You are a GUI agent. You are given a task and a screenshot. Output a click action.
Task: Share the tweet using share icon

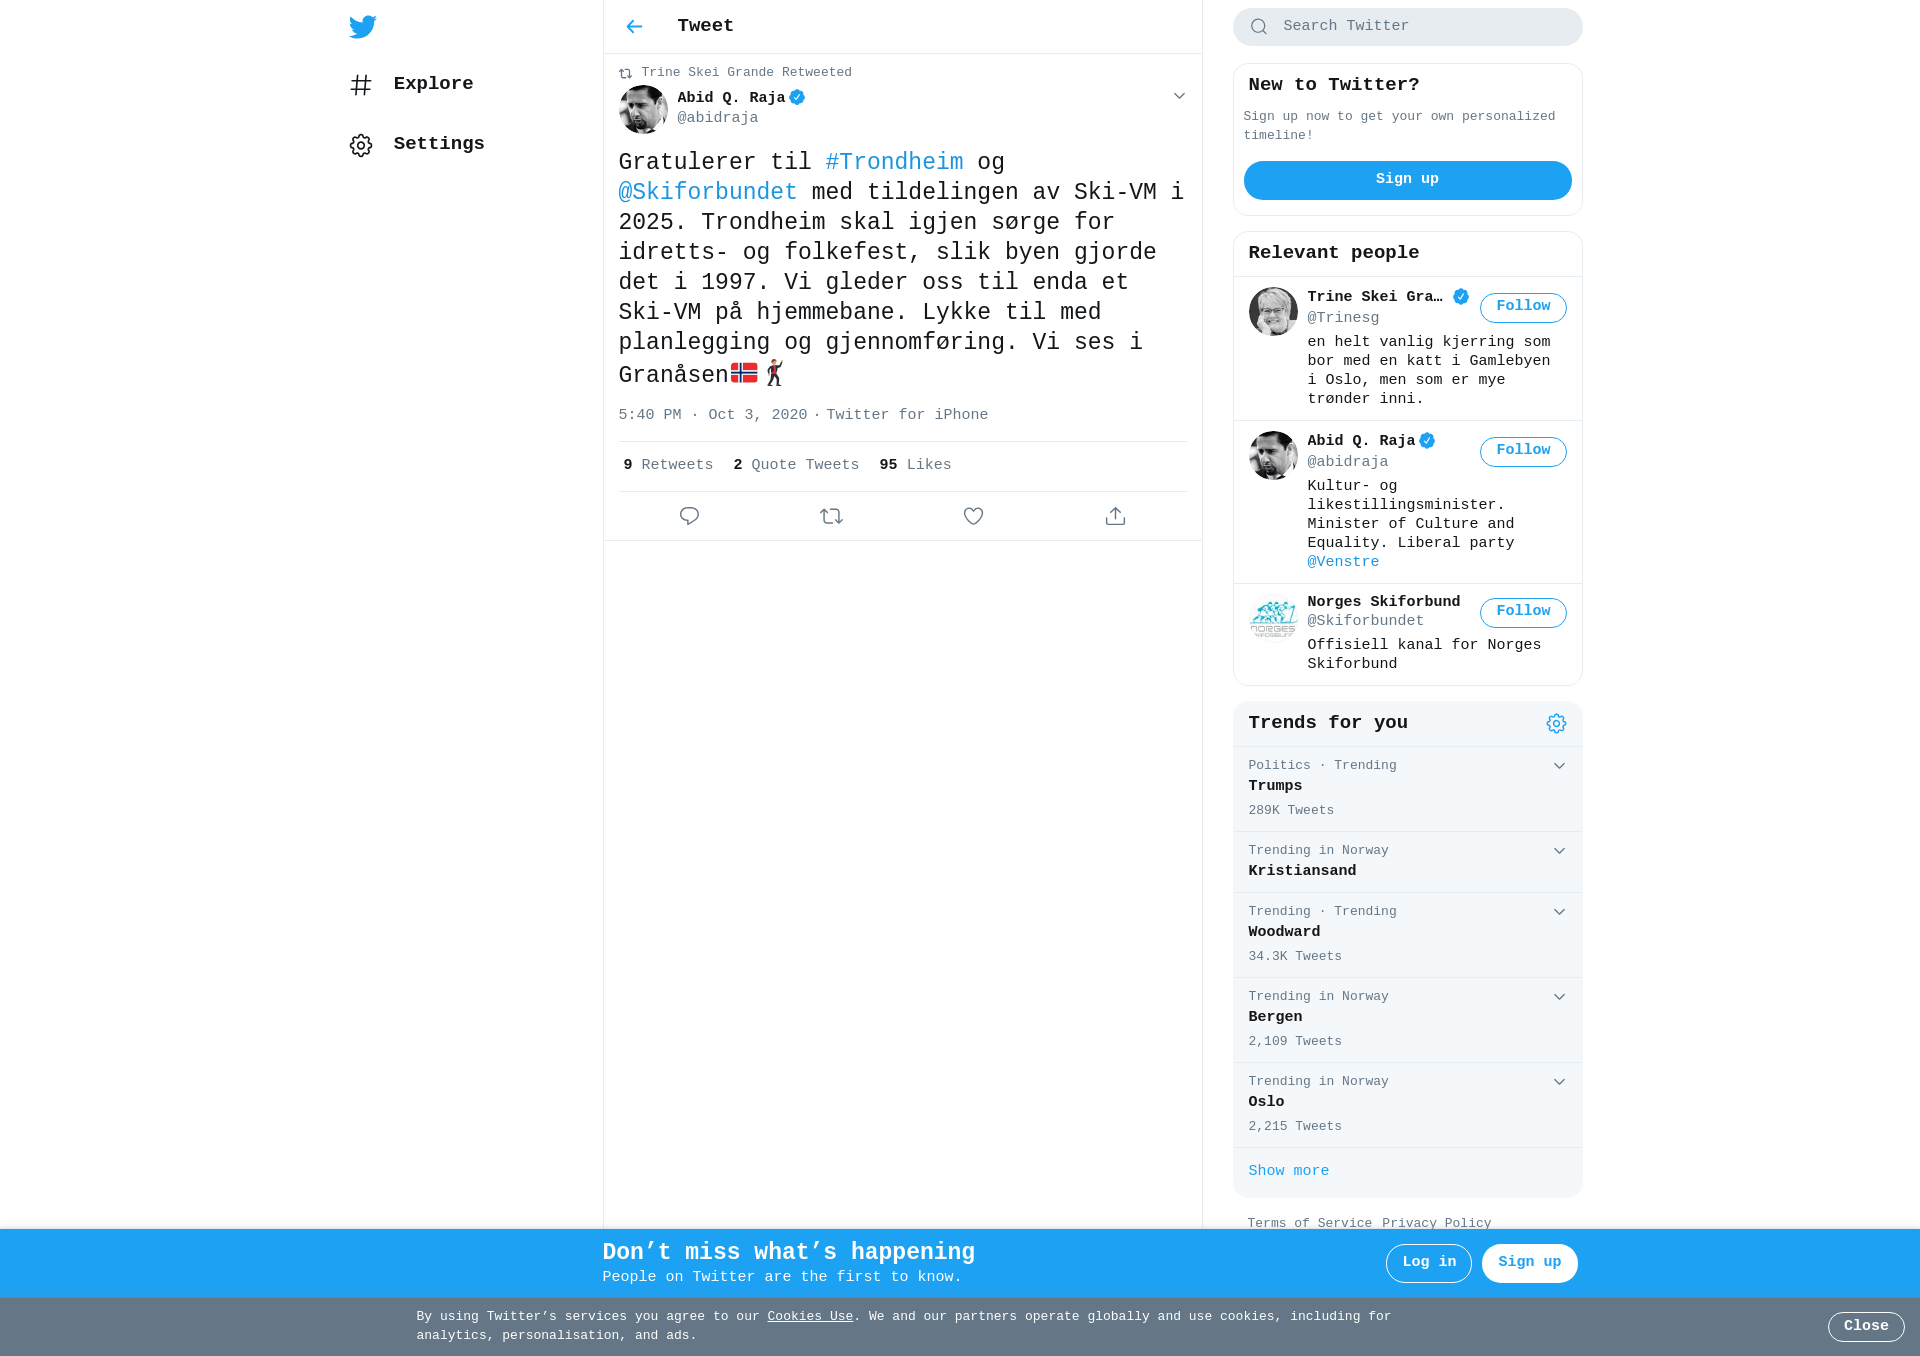point(1115,516)
